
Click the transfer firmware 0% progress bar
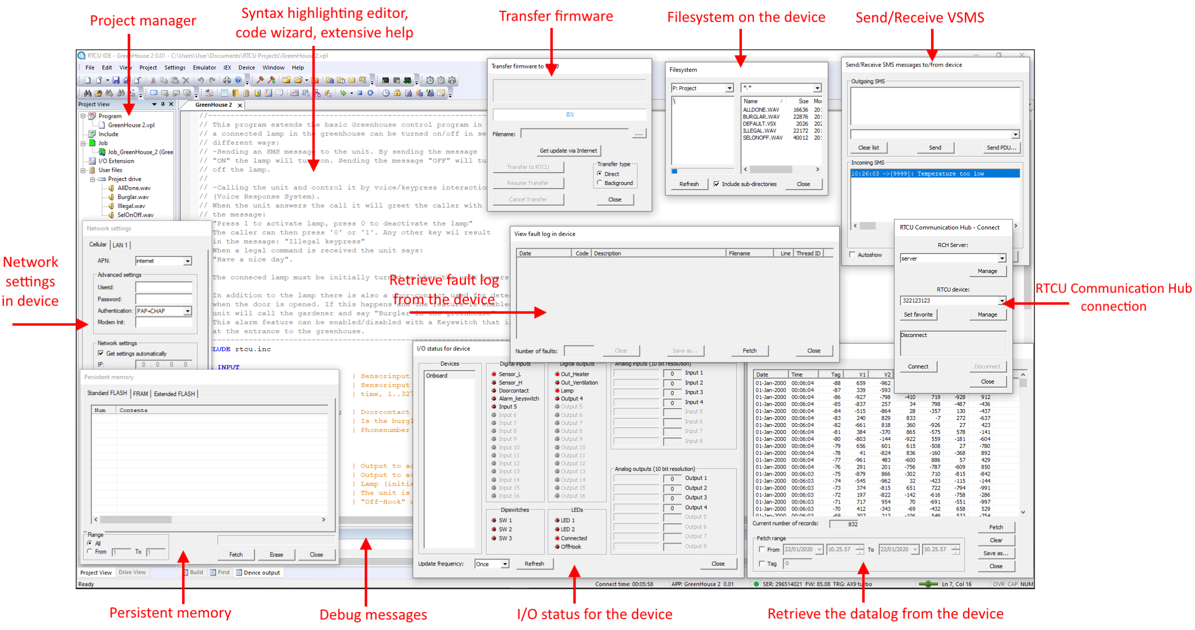click(569, 114)
